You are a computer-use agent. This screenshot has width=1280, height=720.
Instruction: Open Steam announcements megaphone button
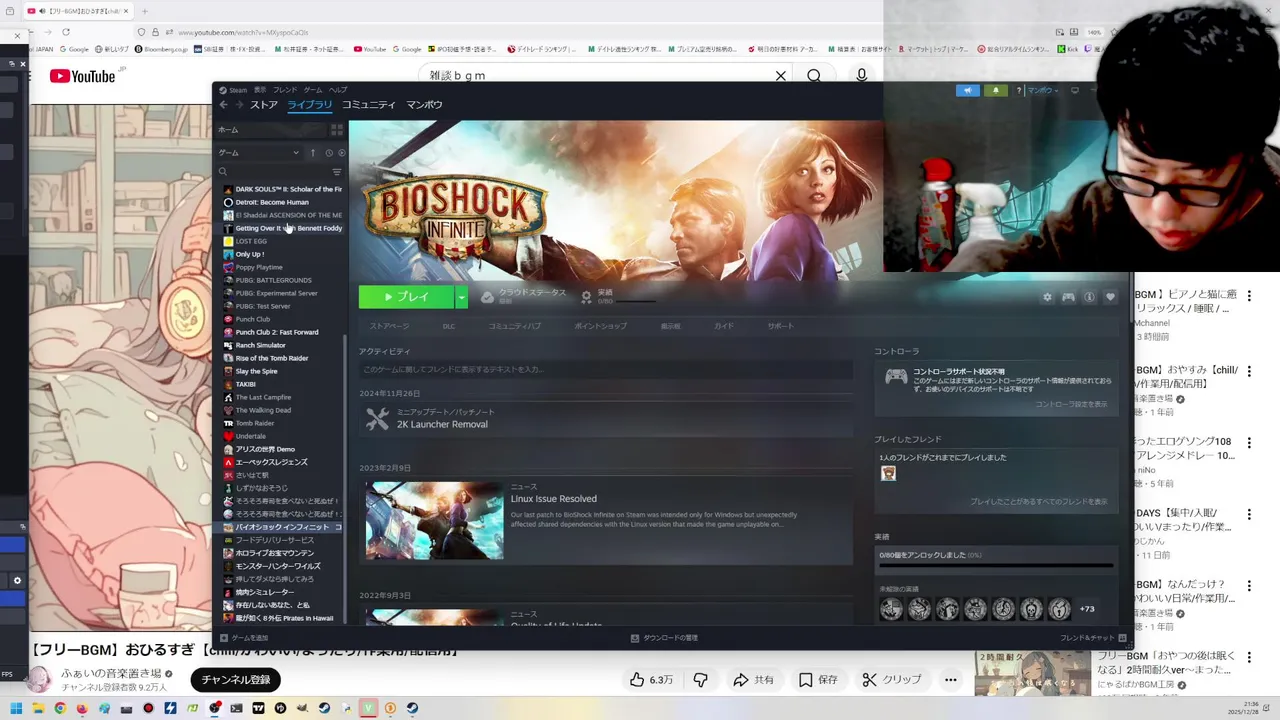coord(967,90)
